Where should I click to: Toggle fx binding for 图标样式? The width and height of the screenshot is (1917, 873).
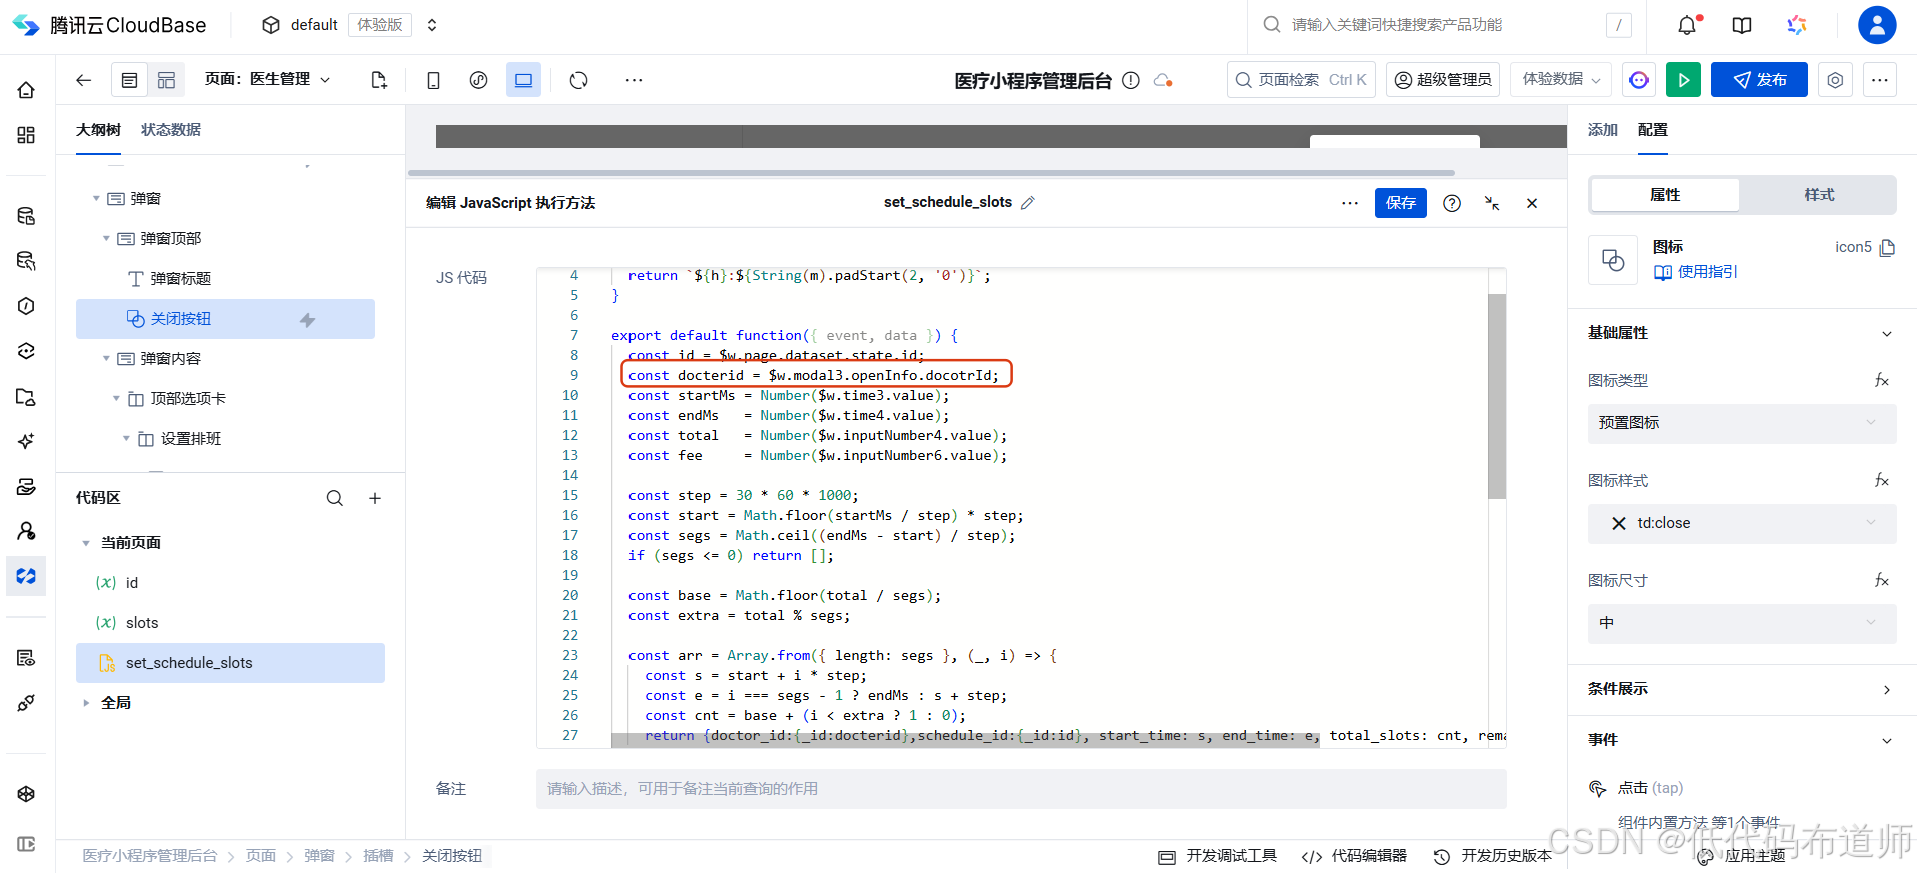pos(1881,480)
